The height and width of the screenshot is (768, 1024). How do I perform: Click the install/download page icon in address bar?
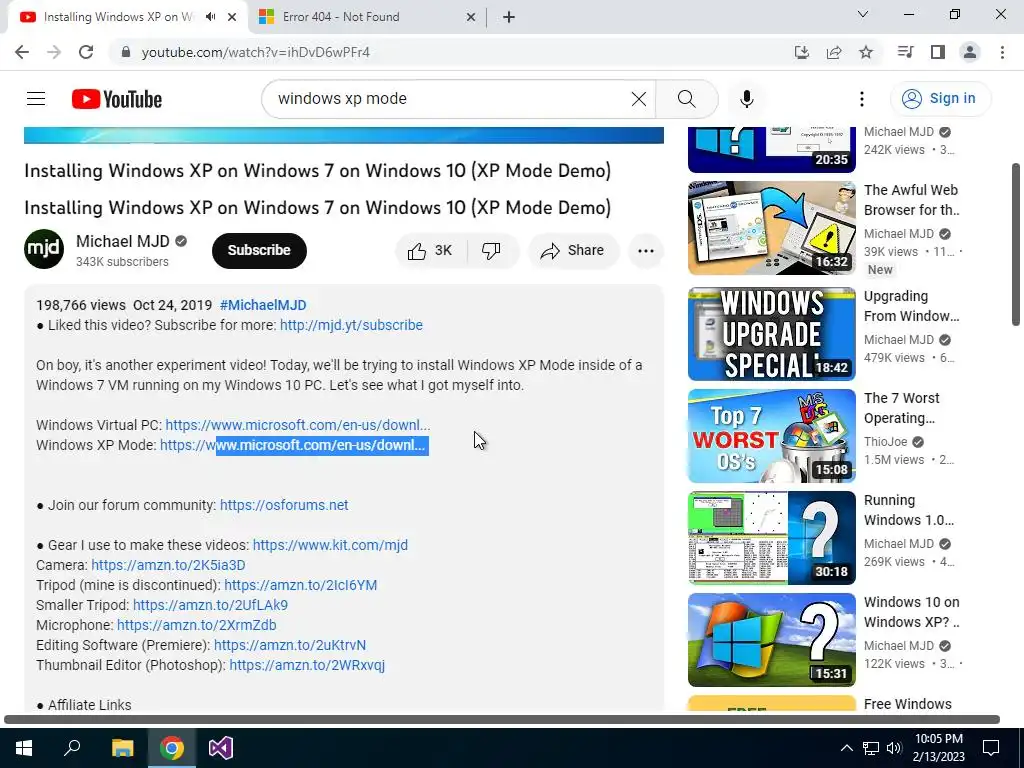coord(801,52)
